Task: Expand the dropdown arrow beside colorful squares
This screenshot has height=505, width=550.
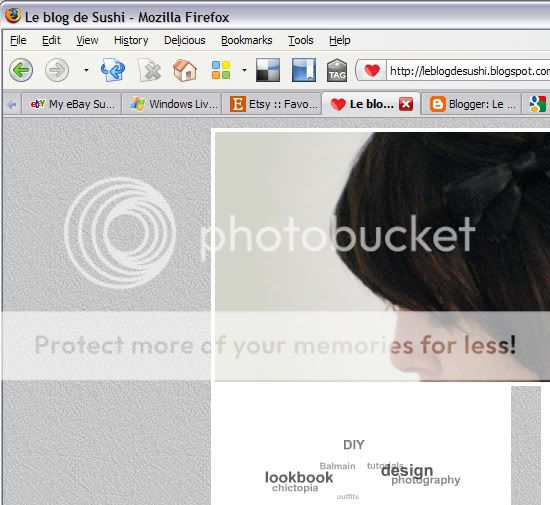Action: pyautogui.click(x=244, y=70)
